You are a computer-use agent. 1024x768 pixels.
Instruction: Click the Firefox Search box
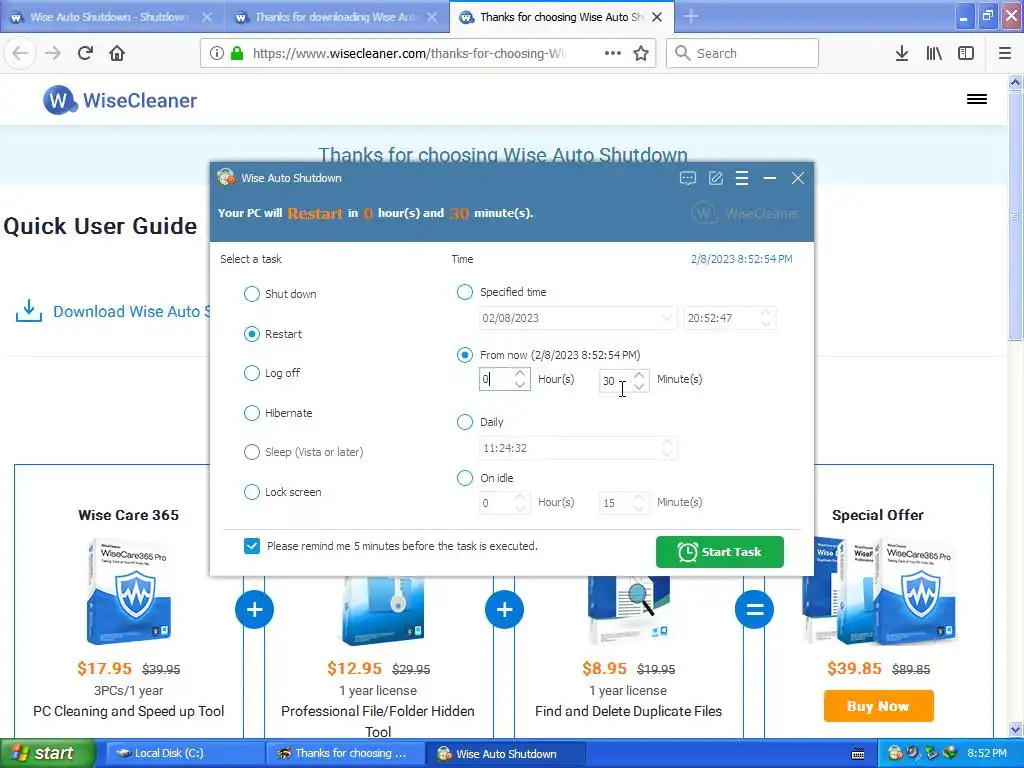(x=743, y=53)
